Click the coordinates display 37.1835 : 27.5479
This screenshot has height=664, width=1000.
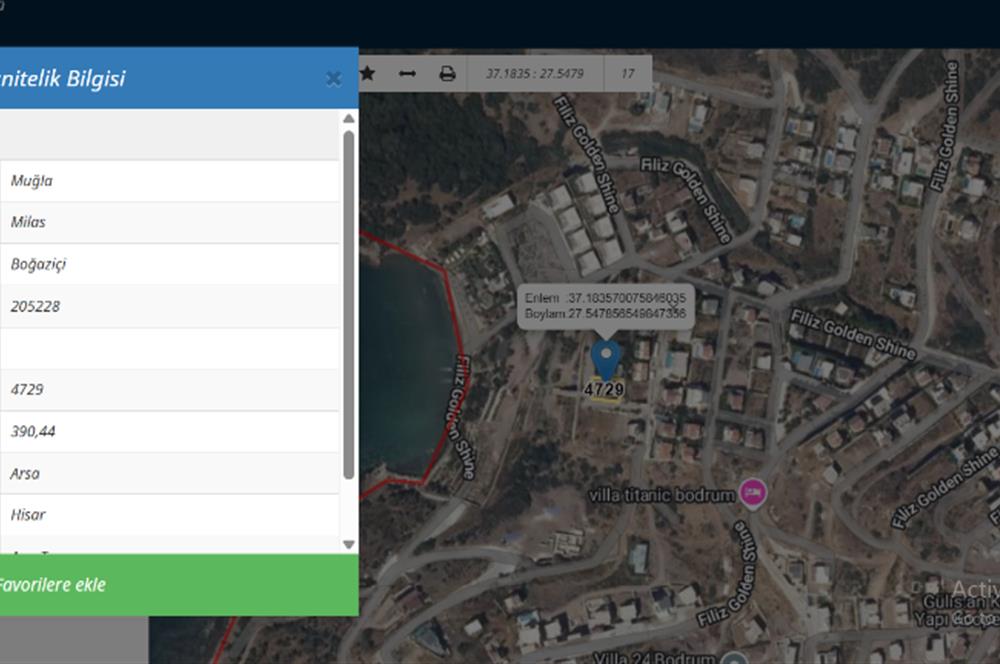pyautogui.click(x=534, y=73)
